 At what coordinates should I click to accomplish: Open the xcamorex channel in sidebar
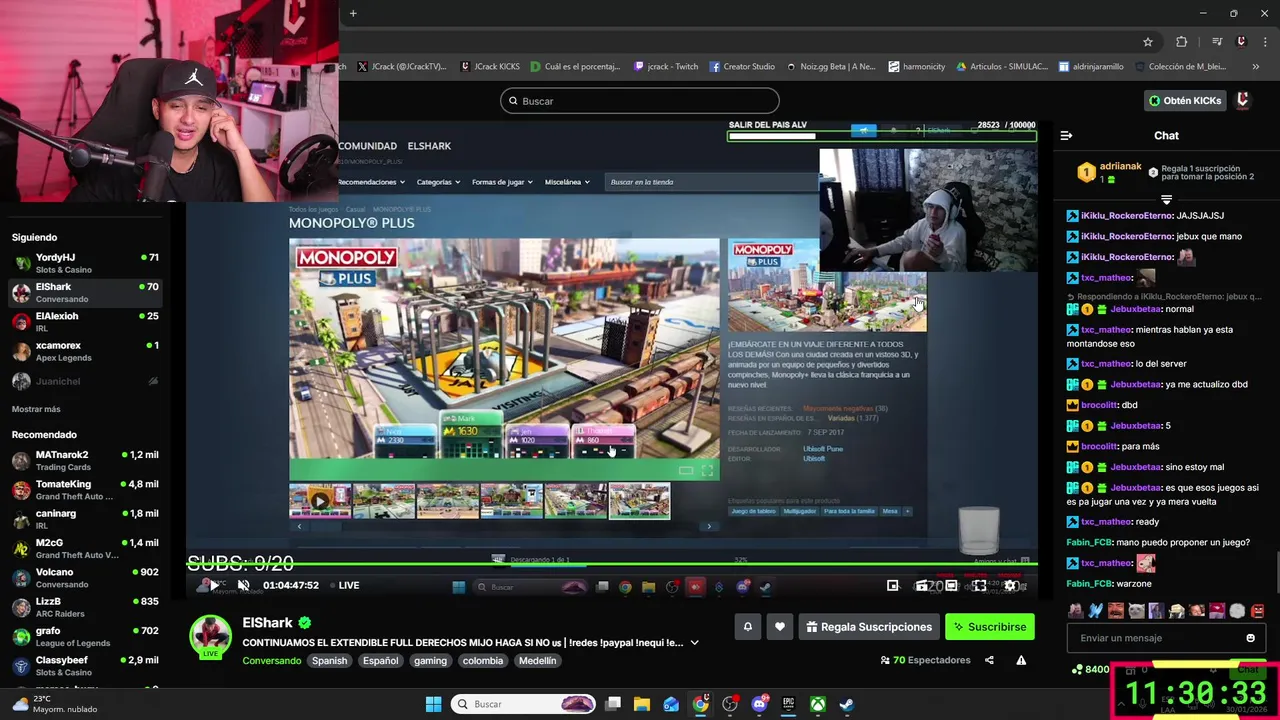[85, 351]
